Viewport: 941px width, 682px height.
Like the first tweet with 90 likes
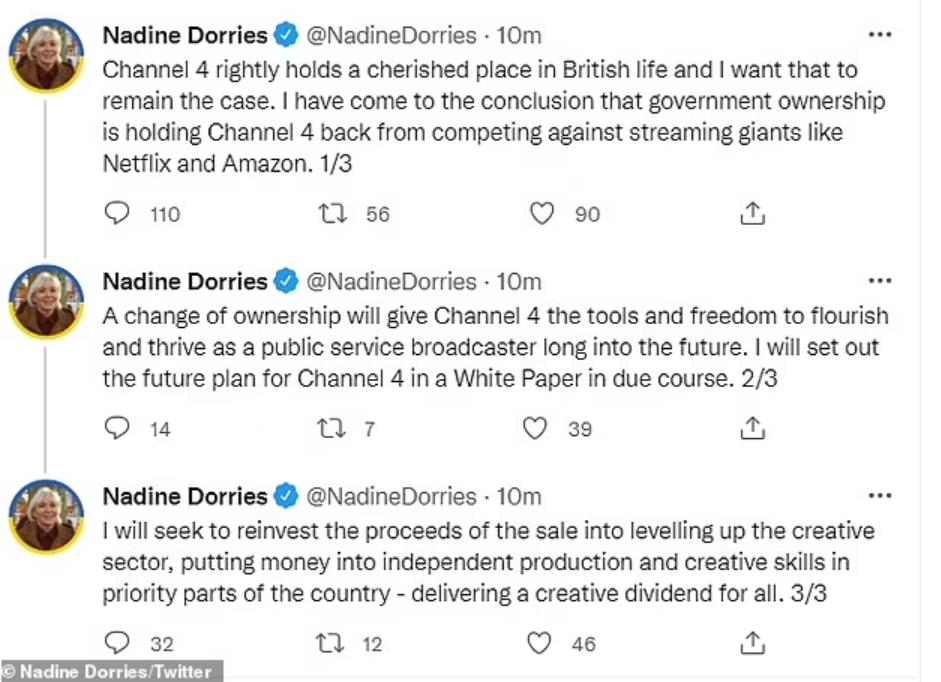(541, 213)
